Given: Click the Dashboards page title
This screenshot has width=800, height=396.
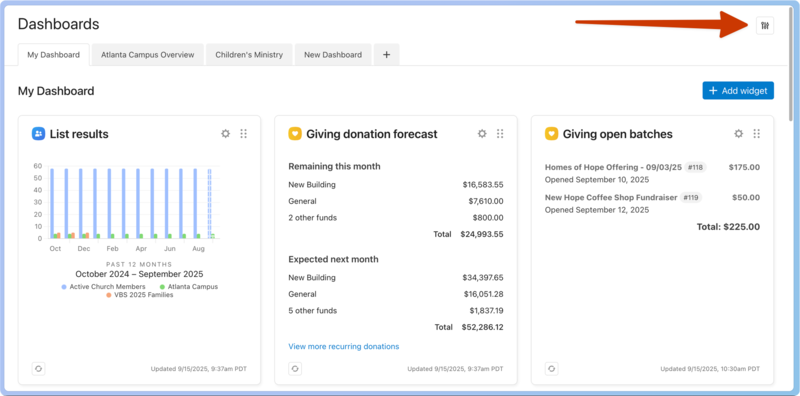Looking at the screenshot, I should coord(58,24).
